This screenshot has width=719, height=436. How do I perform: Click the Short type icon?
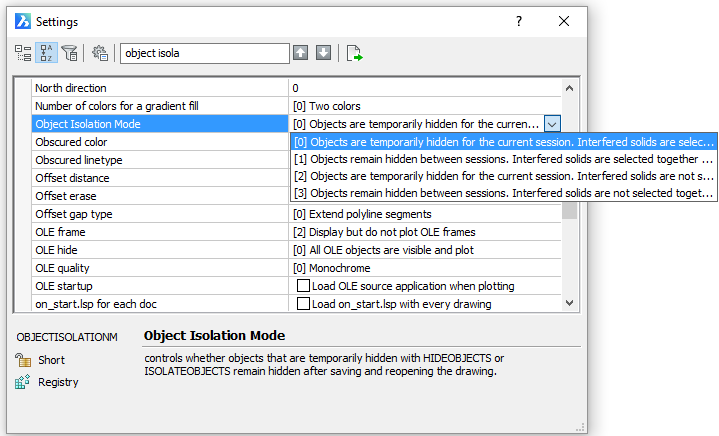click(23, 360)
